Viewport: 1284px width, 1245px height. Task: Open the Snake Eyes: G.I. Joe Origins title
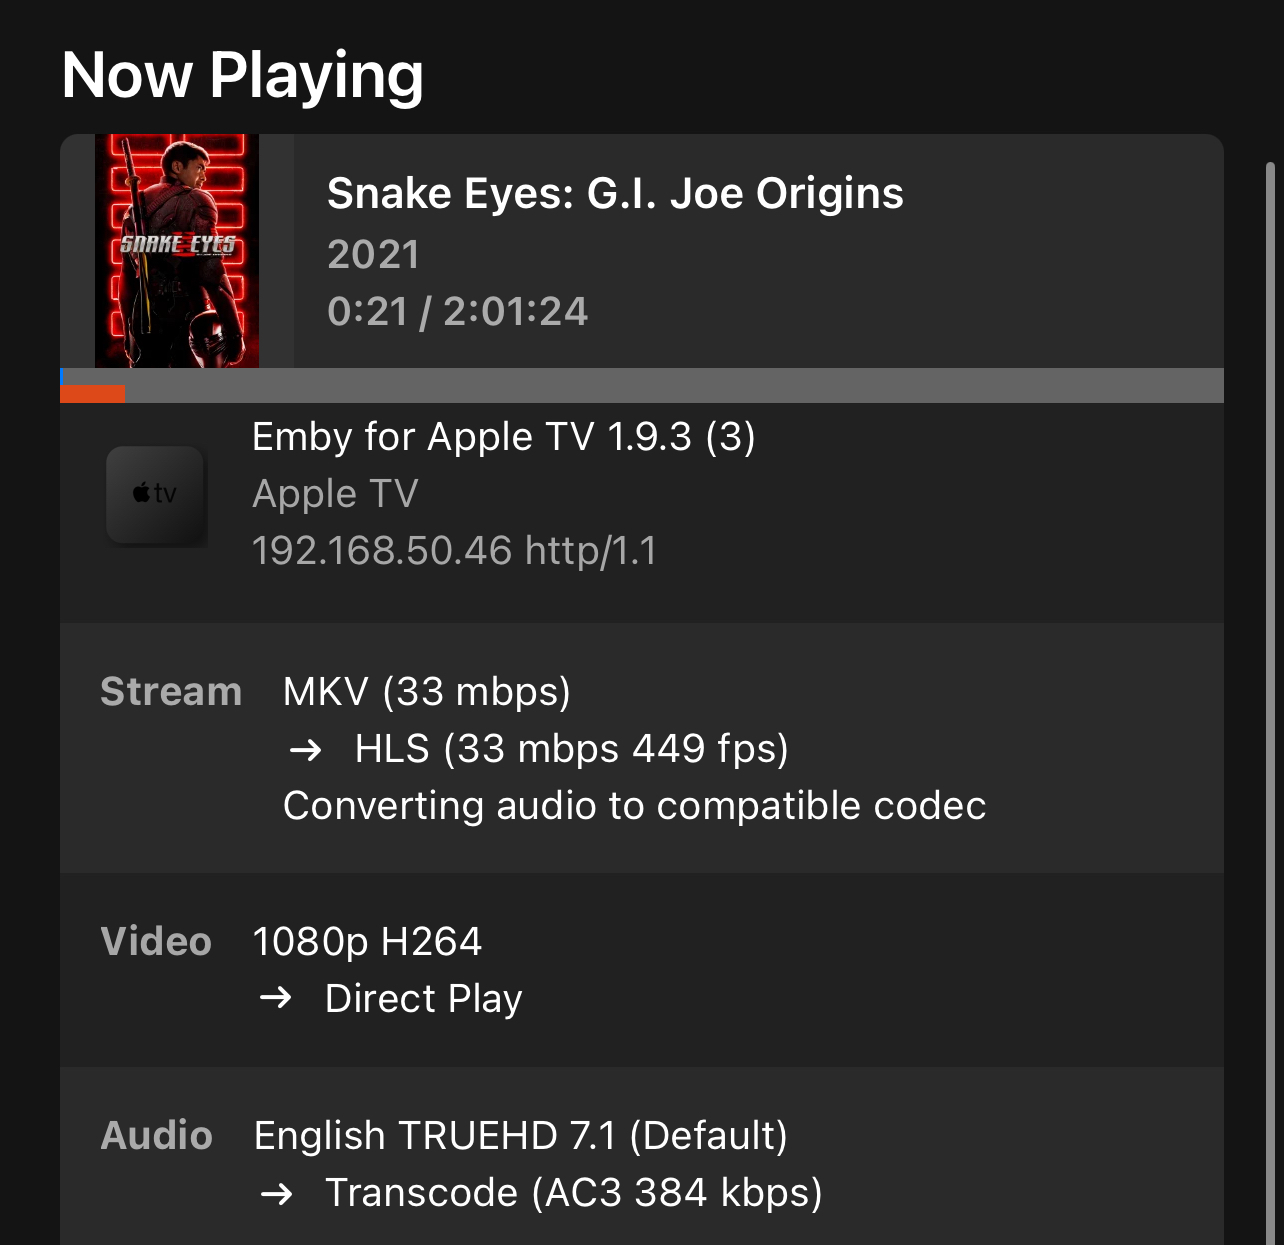(615, 193)
